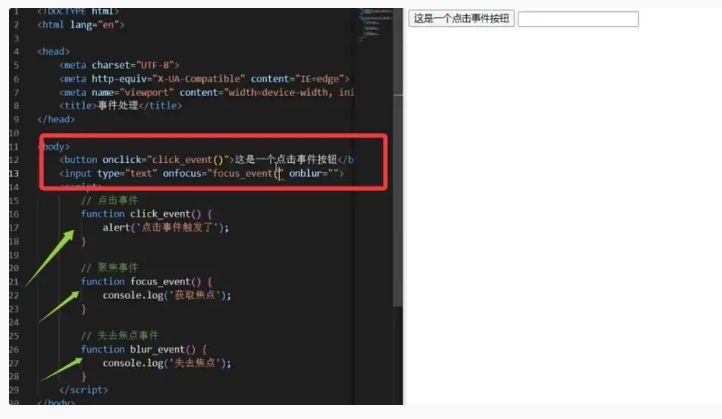Click console.log('获取焦点') statement

pyautogui.click(x=167, y=295)
